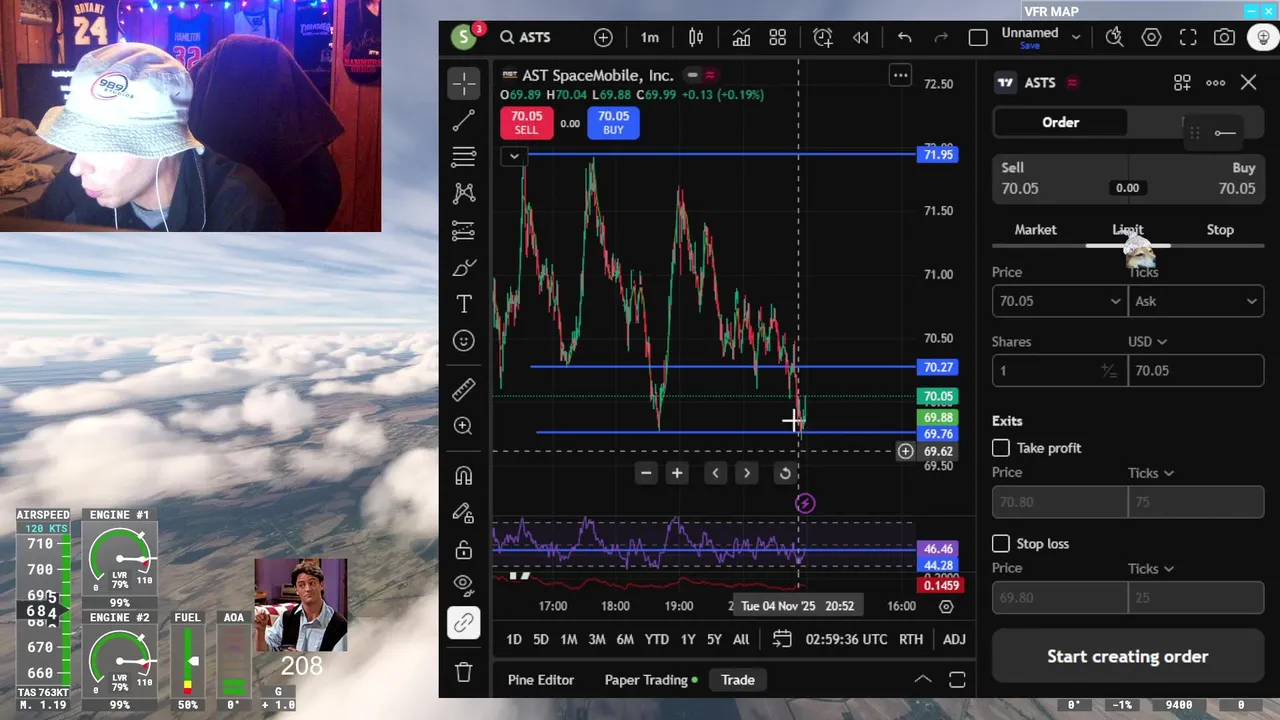
Task: Toggle stay in drawing mode
Action: 464,513
